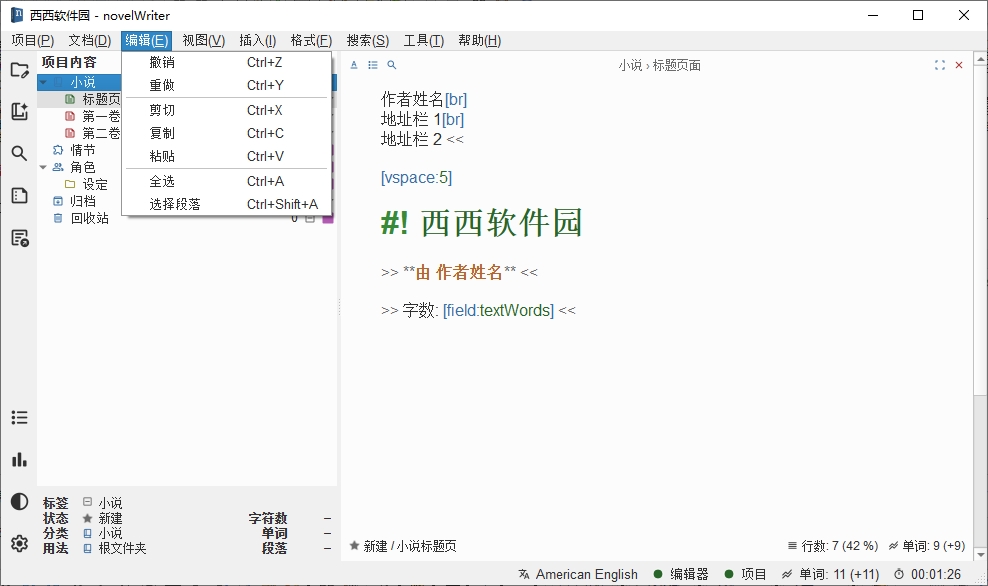Open the project tree view sidebar icon

coord(20,70)
